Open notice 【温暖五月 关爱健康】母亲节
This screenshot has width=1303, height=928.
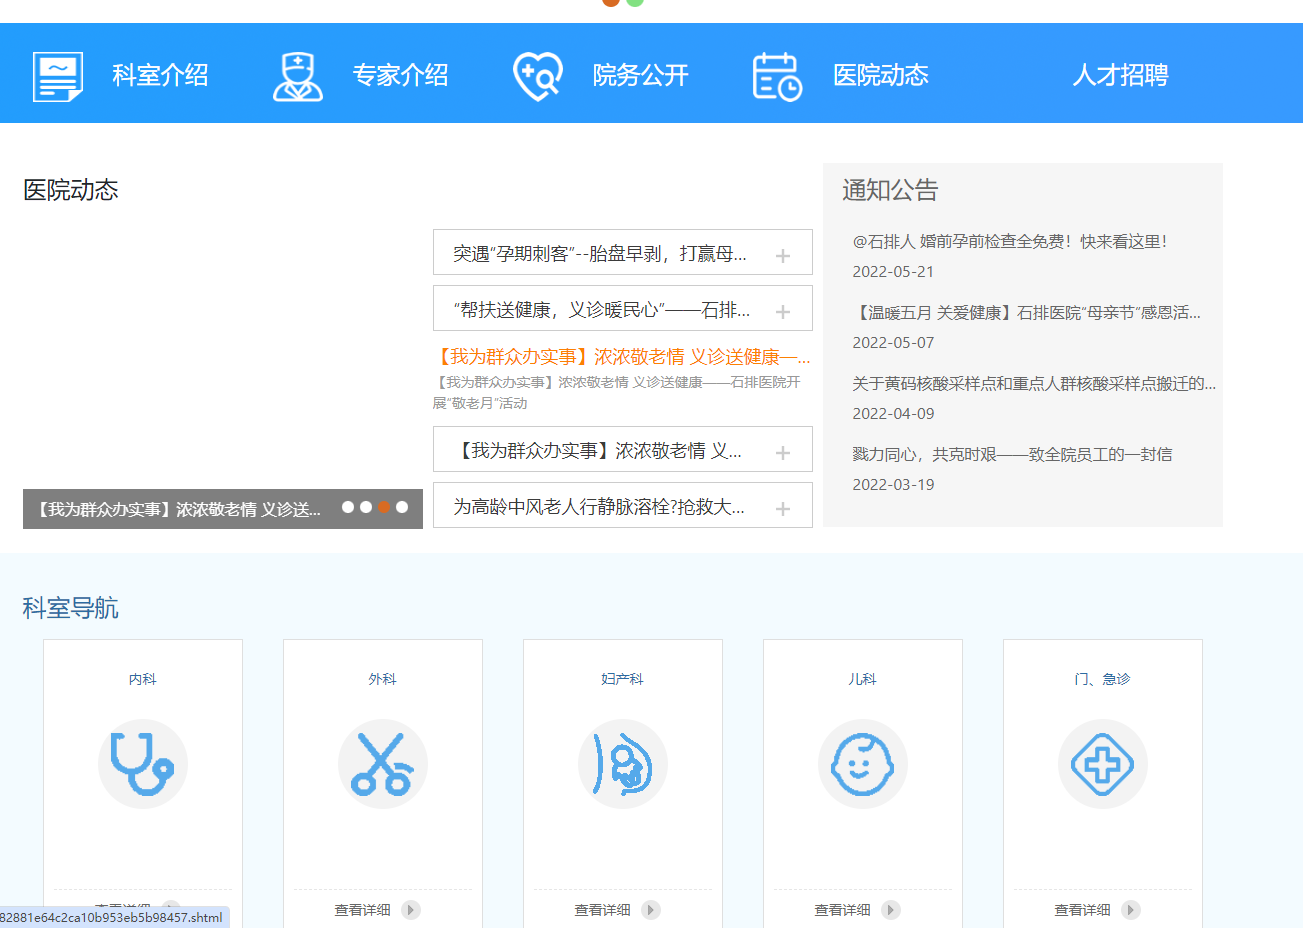tap(1027, 312)
